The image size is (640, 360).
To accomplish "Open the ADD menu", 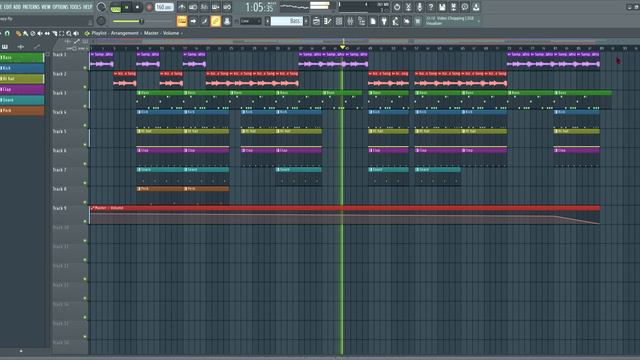I will click(17, 7).
